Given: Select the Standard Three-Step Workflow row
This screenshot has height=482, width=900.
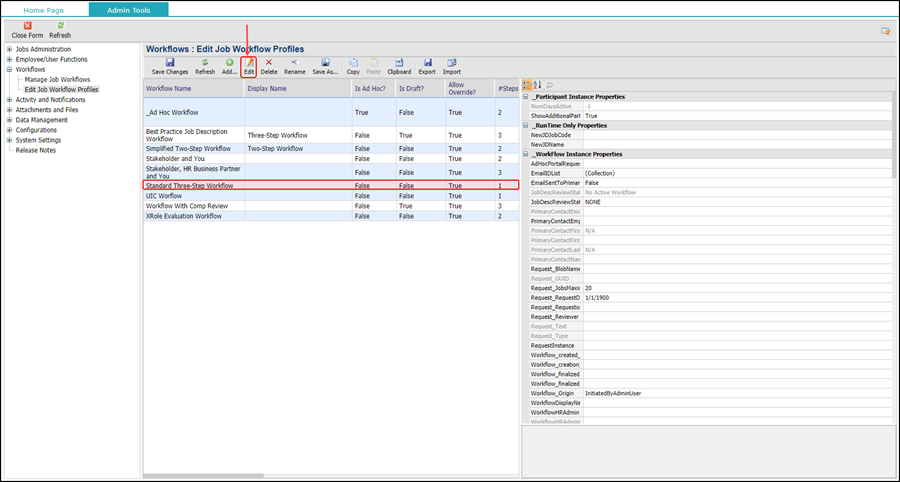Looking at the screenshot, I should tap(331, 185).
